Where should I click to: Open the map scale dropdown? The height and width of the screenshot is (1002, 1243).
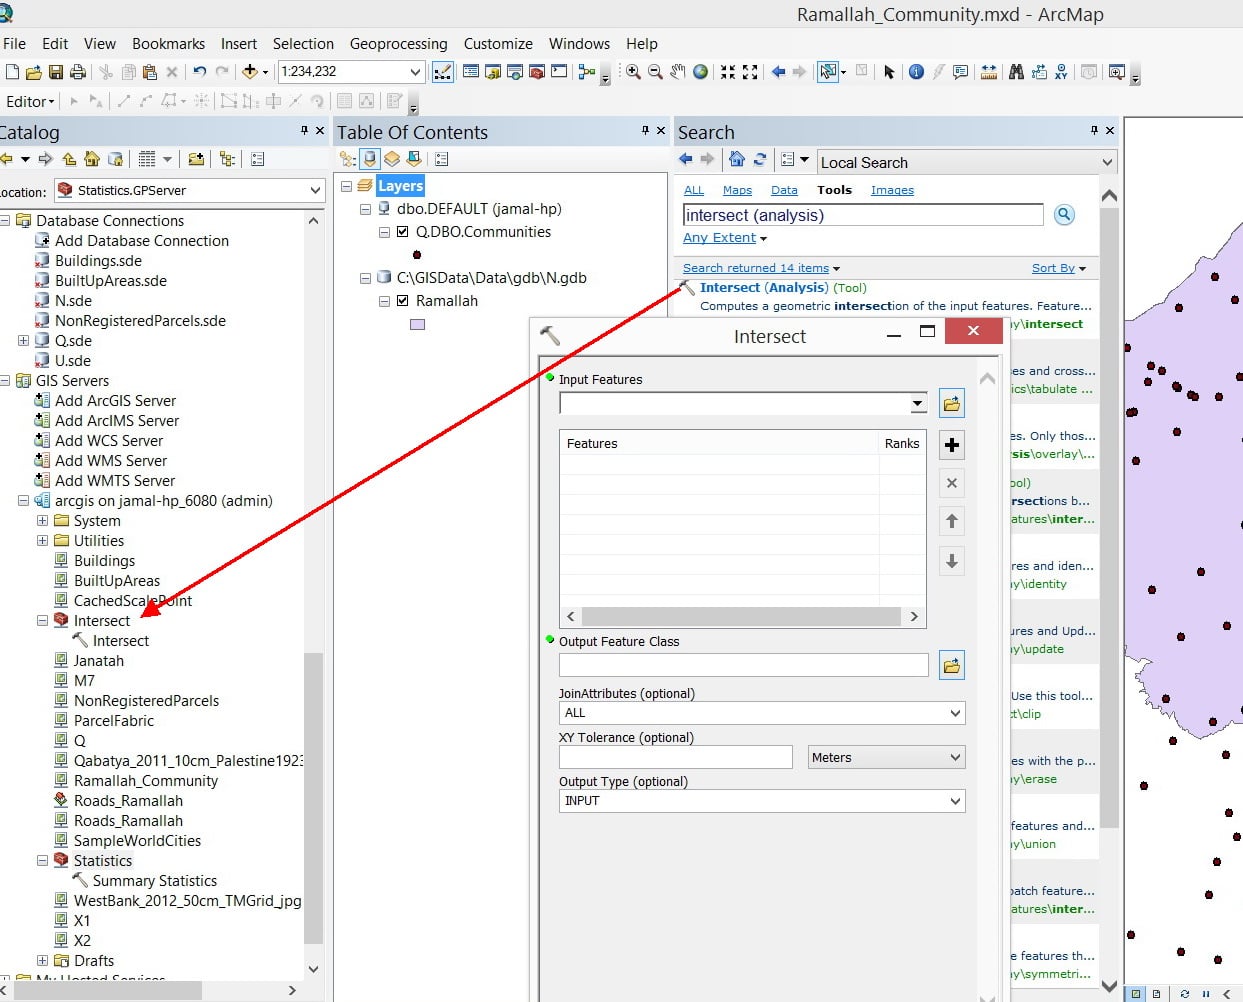[x=416, y=72]
